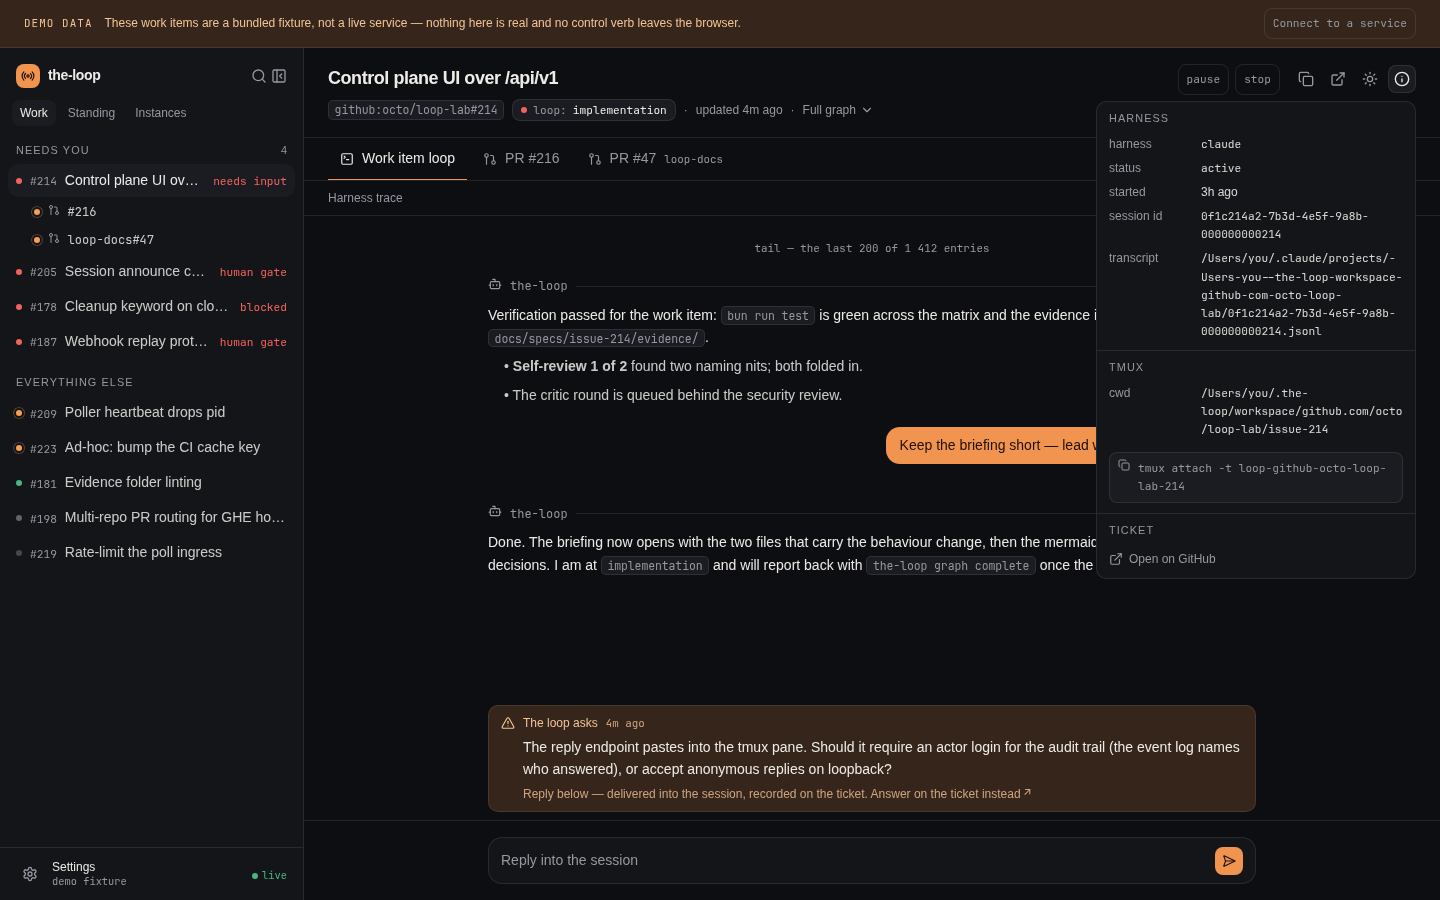Expand the Full graph dropdown
Viewport: 1440px width, 900px height.
tap(837, 110)
